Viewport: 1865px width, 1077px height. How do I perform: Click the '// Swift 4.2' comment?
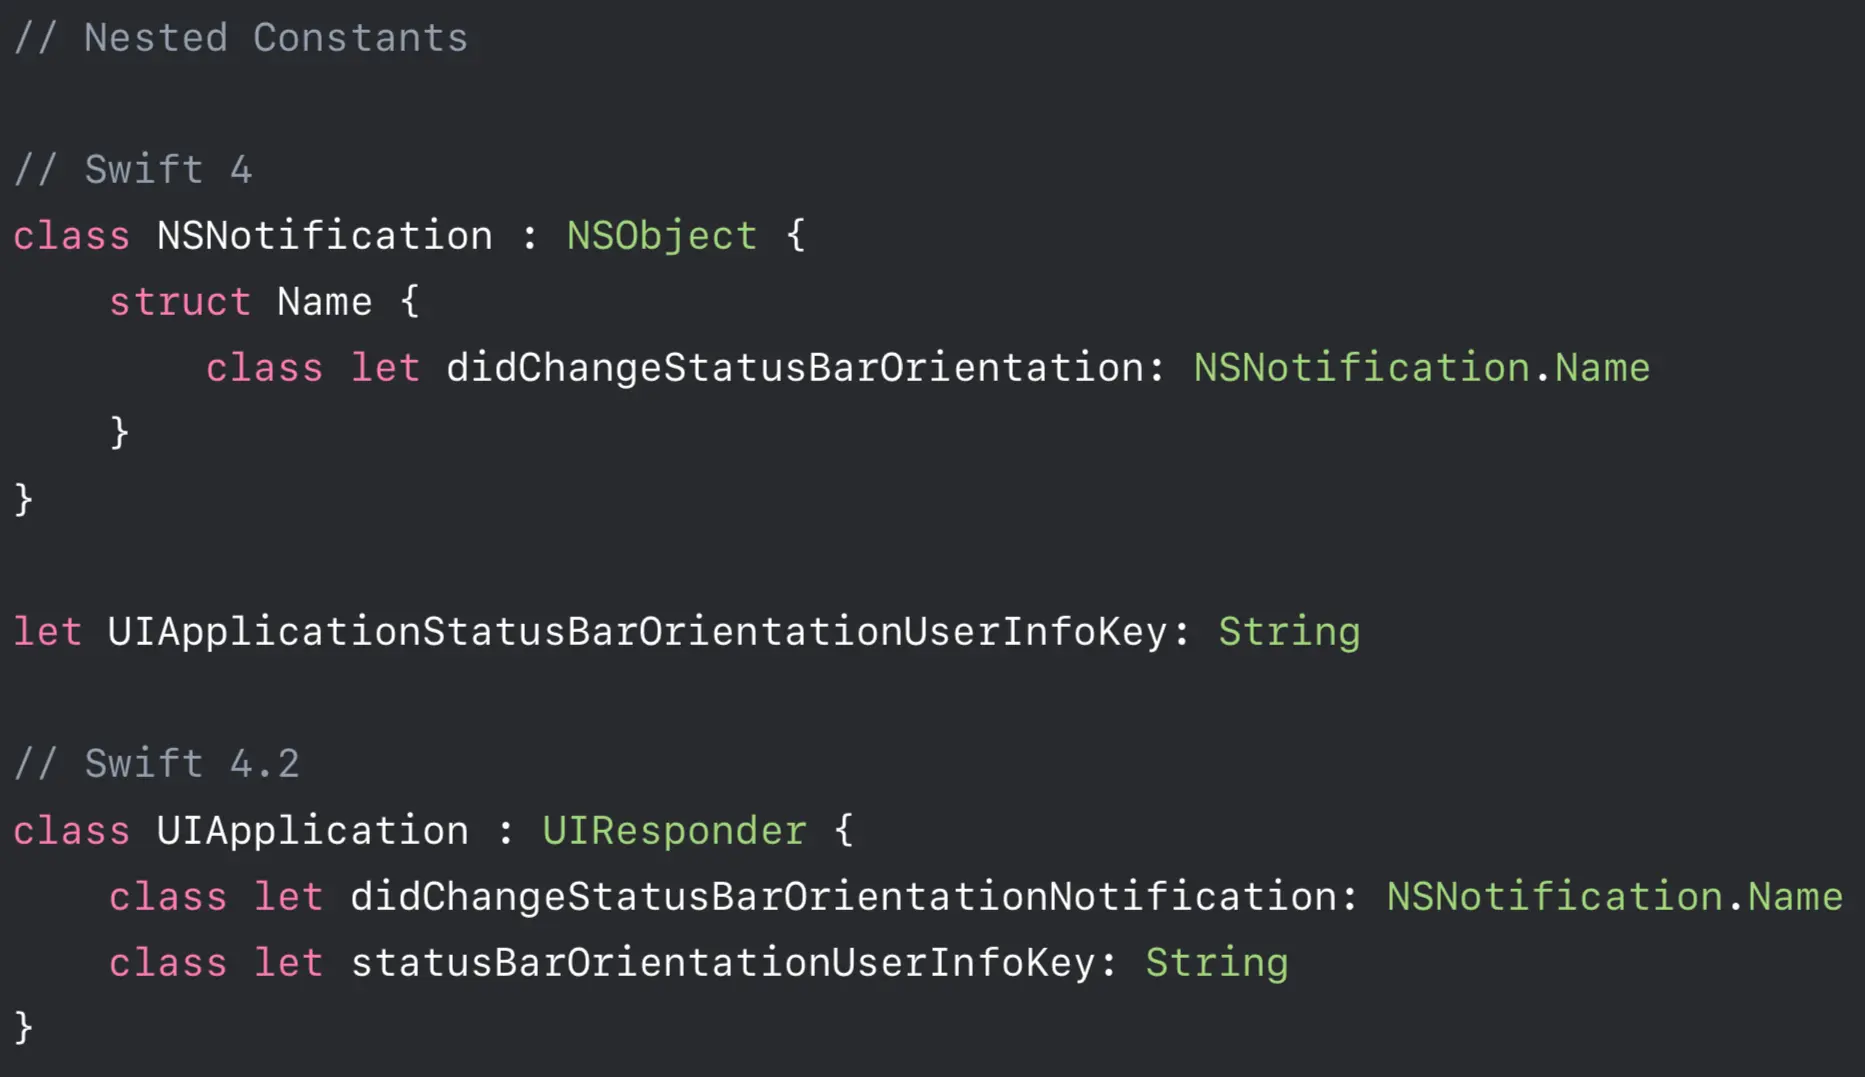pos(157,764)
